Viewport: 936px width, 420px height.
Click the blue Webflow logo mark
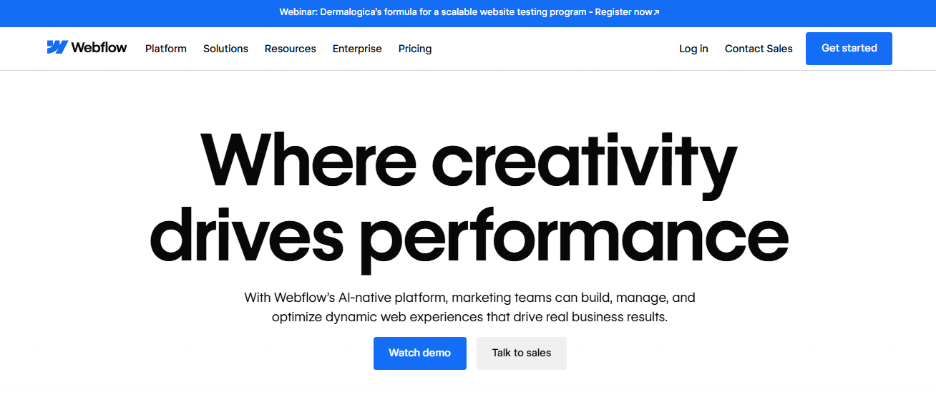56,48
